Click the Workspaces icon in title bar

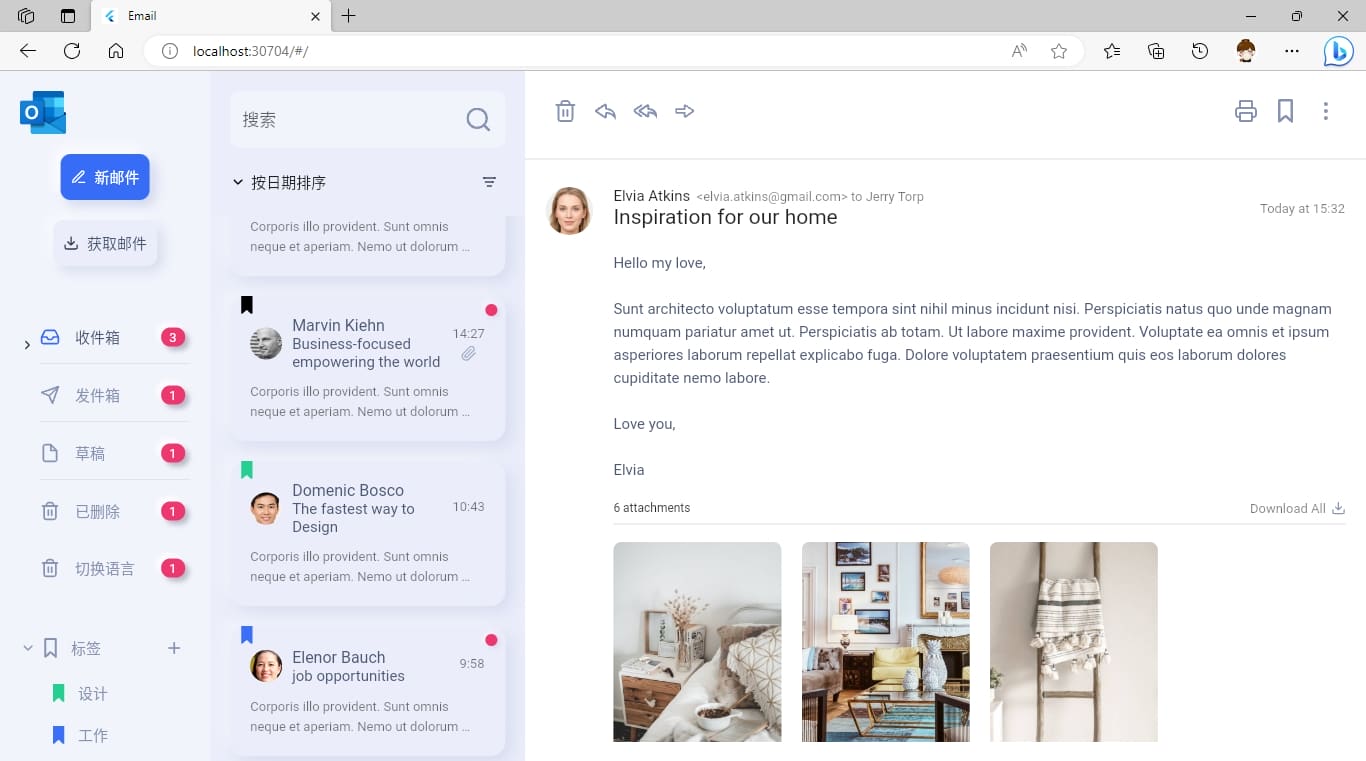pyautogui.click(x=26, y=16)
